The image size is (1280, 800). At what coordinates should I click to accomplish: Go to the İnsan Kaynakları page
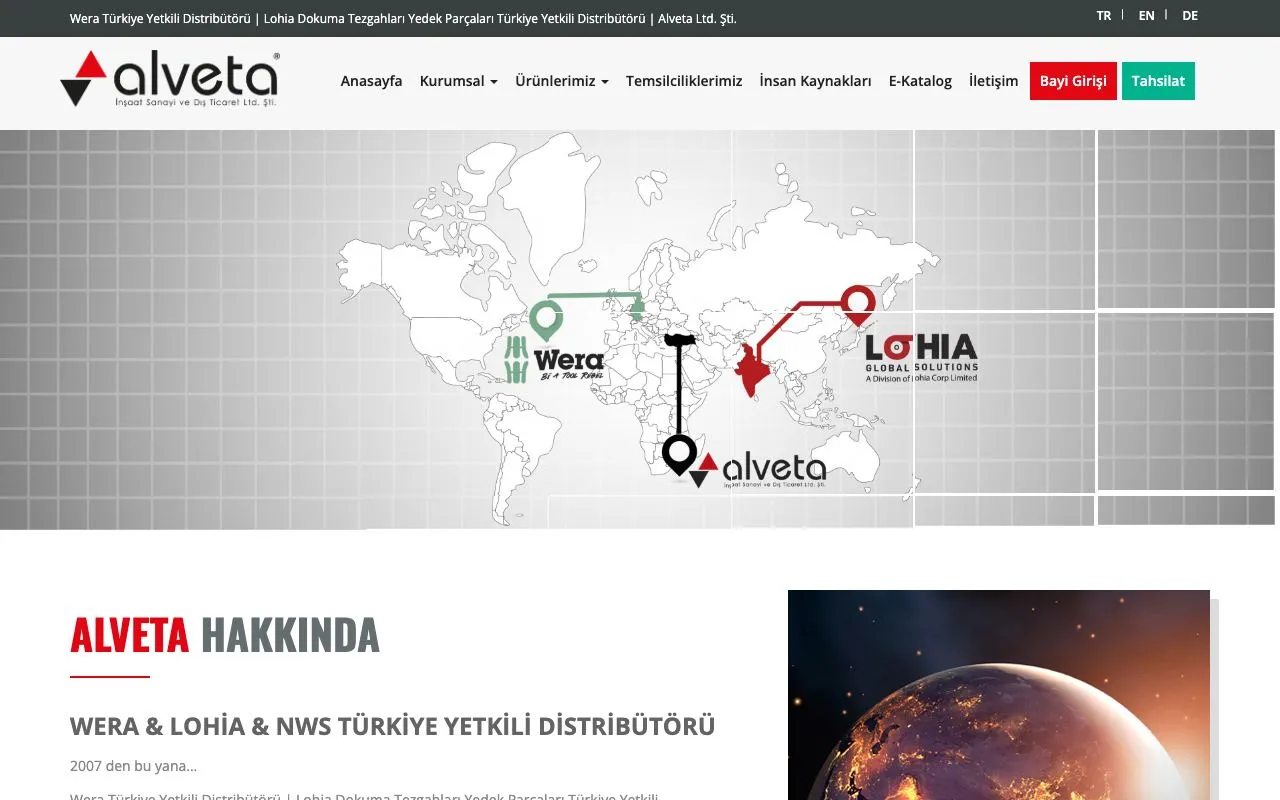point(815,81)
